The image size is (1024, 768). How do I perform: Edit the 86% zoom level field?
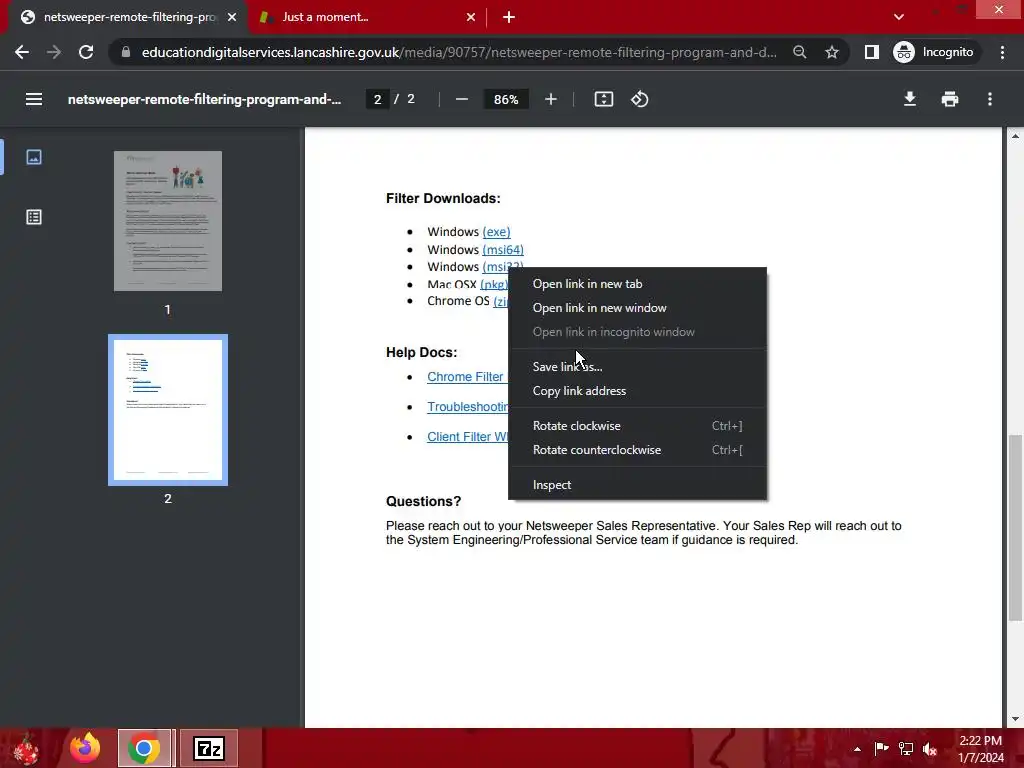pyautogui.click(x=506, y=99)
